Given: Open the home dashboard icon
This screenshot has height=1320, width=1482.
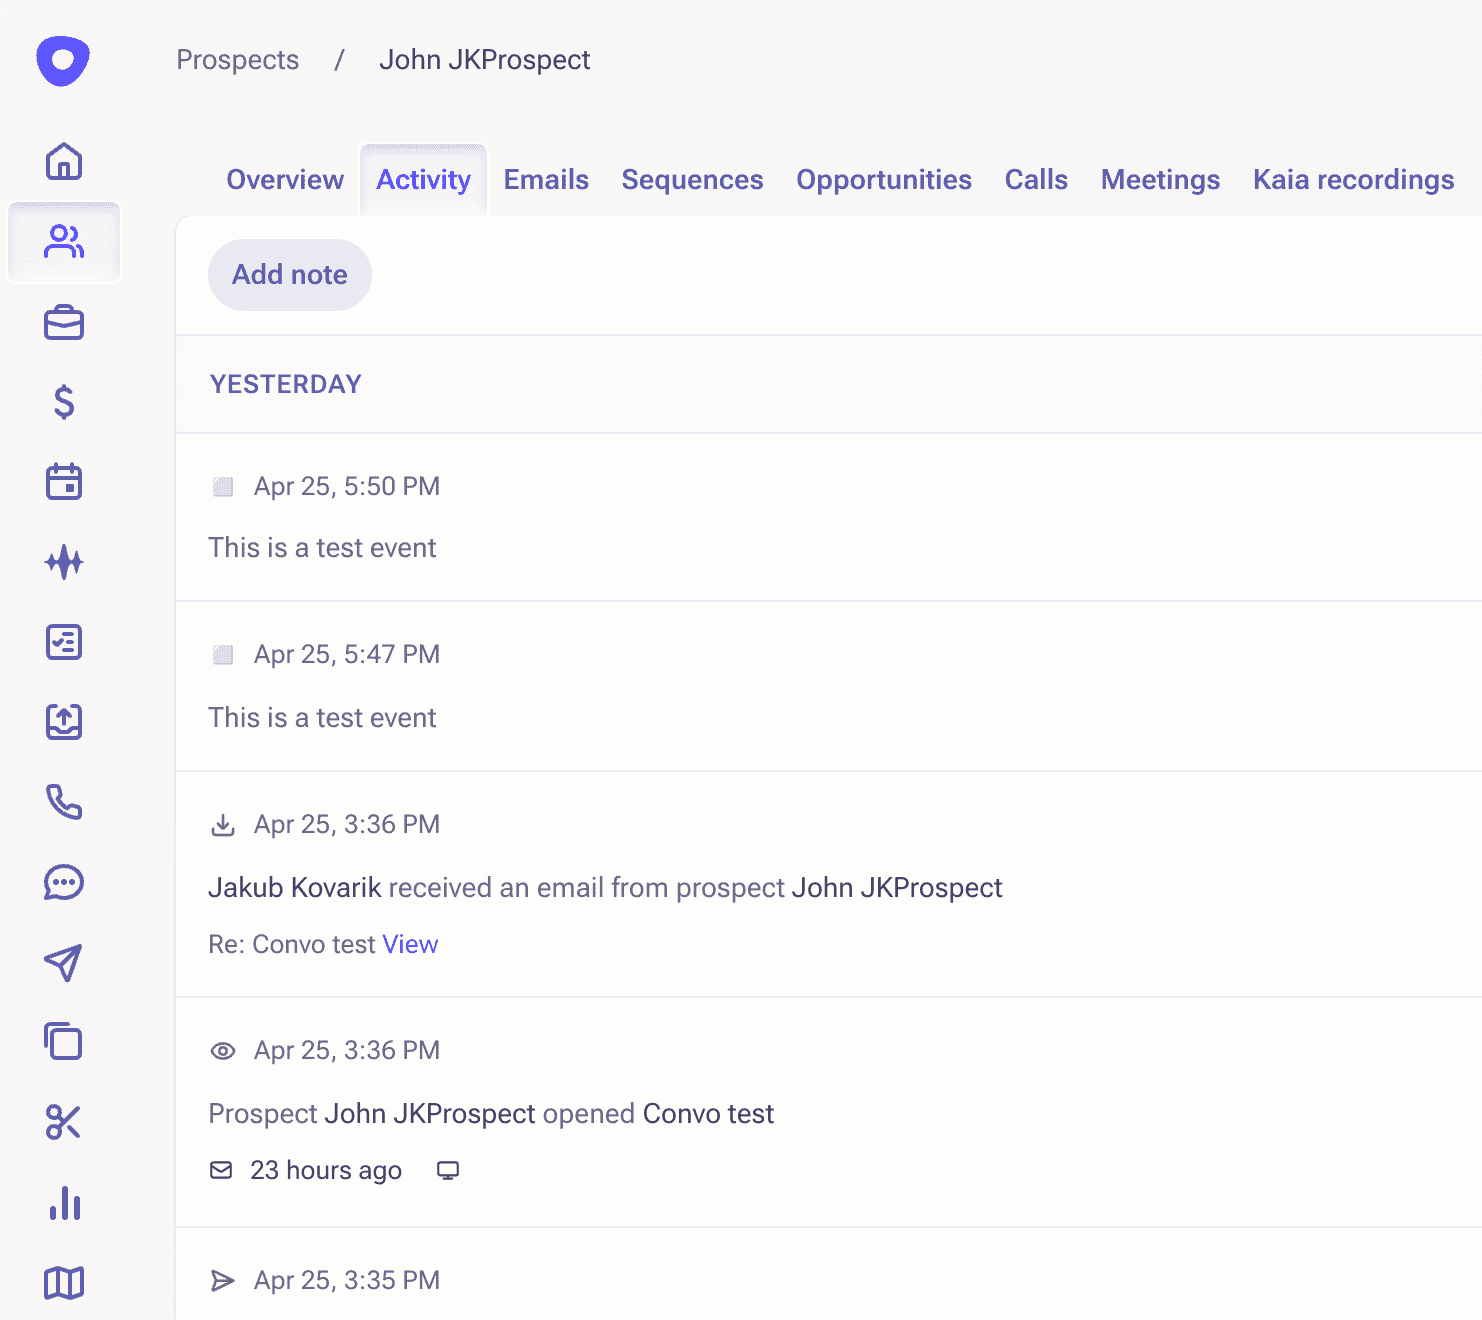Looking at the screenshot, I should 64,161.
